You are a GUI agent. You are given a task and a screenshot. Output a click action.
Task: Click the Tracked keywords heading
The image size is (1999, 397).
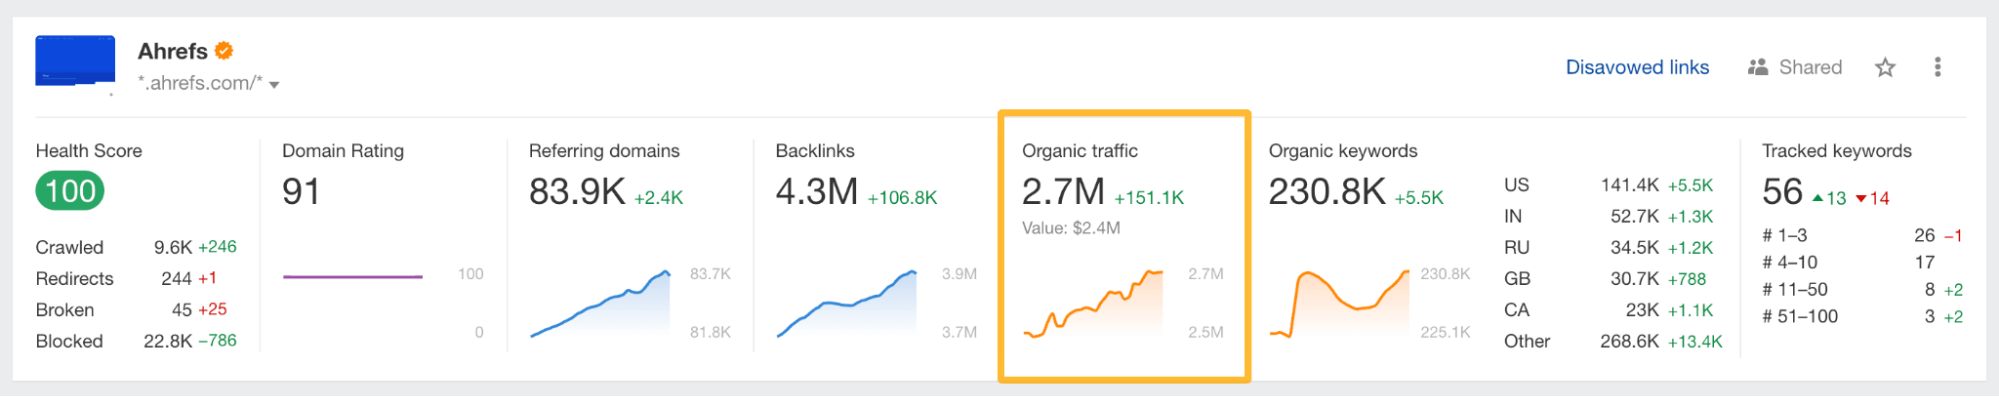coord(1836,151)
